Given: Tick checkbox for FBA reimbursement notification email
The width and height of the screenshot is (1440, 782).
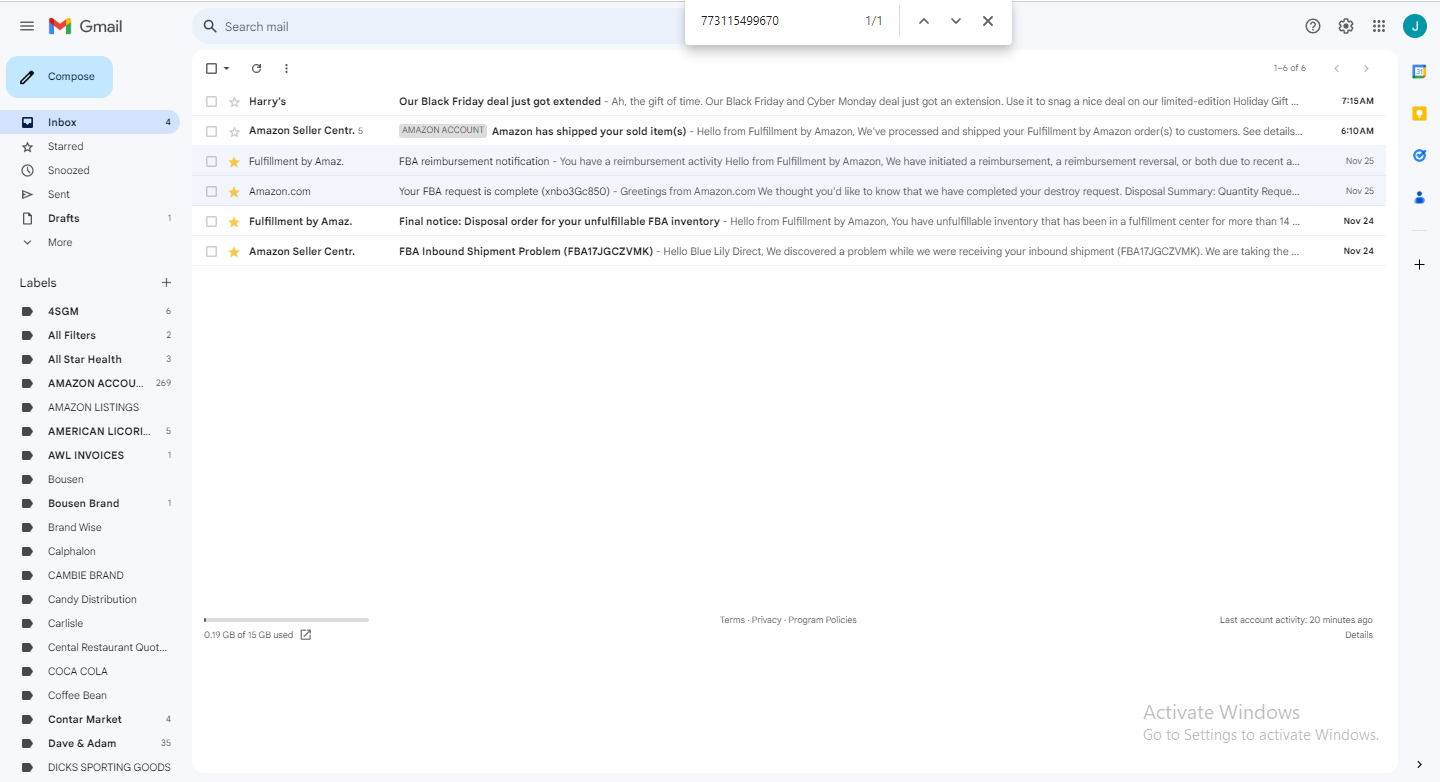Looking at the screenshot, I should (x=211, y=161).
